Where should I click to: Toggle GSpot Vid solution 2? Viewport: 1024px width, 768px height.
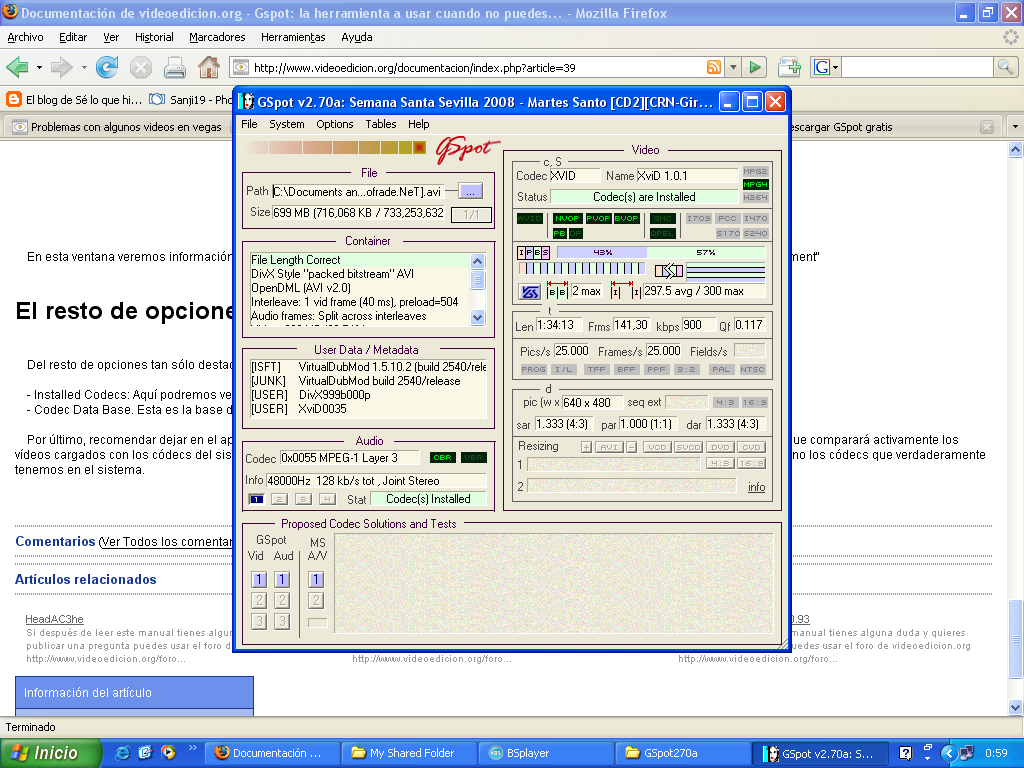[259, 600]
